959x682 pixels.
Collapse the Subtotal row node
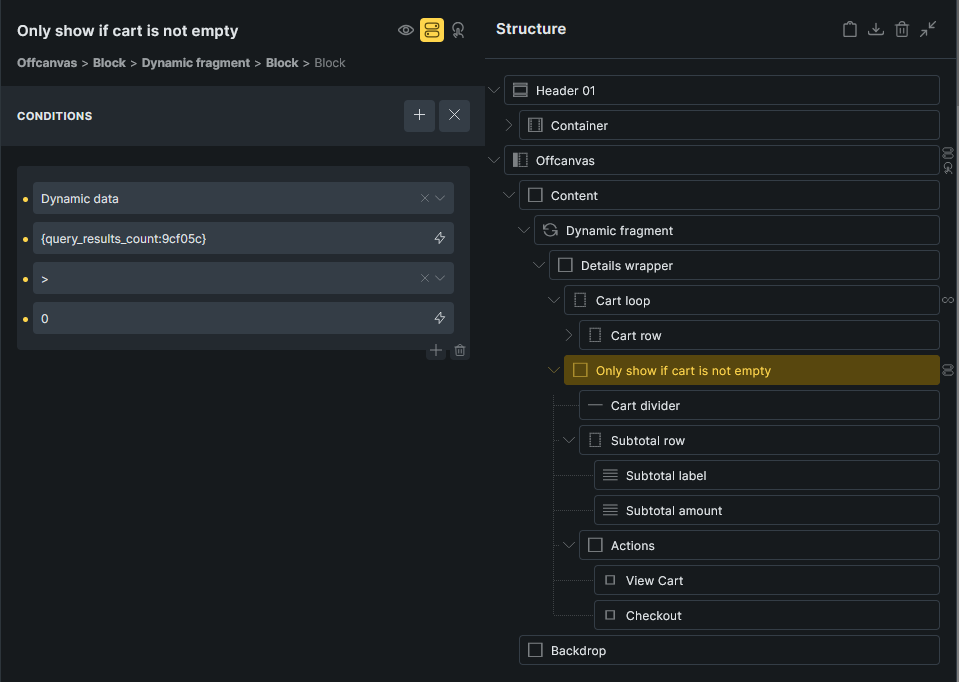click(x=569, y=440)
